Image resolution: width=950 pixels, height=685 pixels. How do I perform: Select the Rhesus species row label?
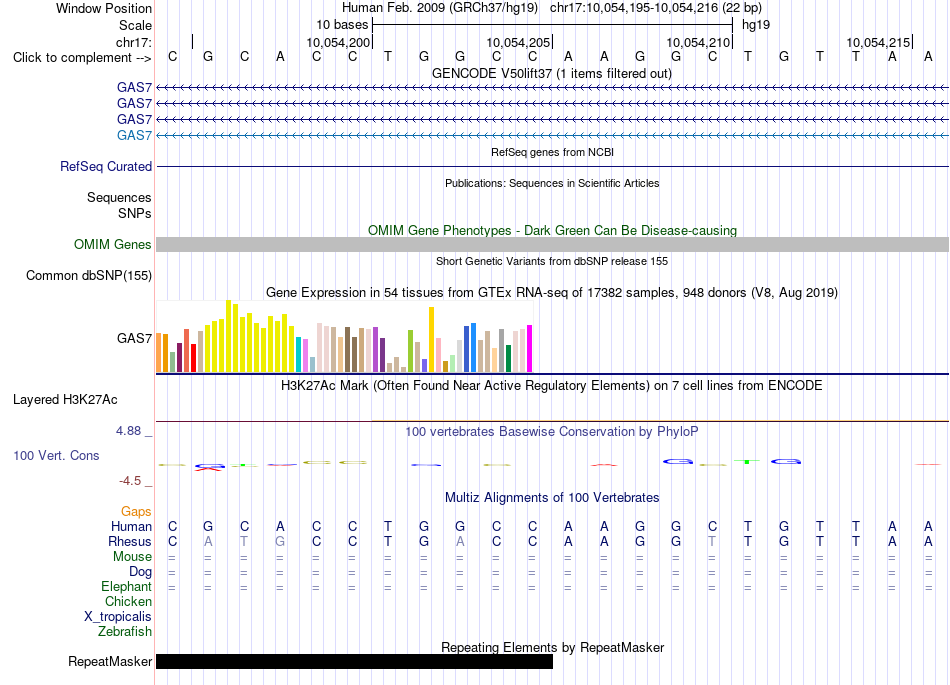point(130,541)
